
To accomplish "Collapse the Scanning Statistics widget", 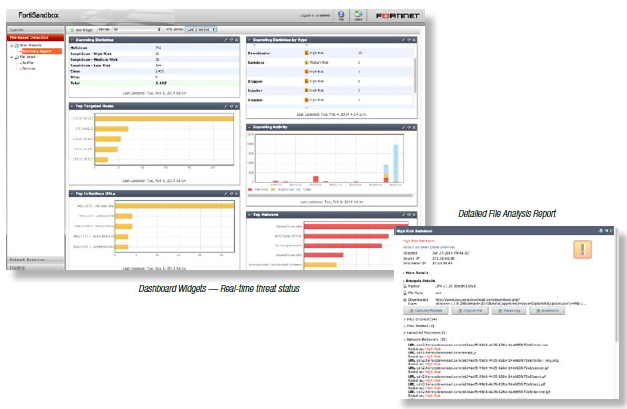I will (72, 40).
